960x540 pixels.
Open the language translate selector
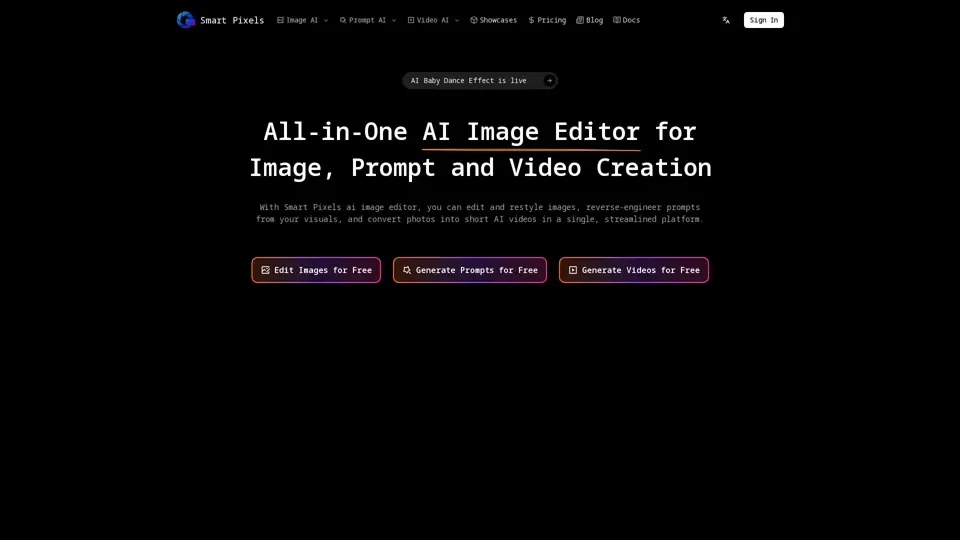pos(726,20)
